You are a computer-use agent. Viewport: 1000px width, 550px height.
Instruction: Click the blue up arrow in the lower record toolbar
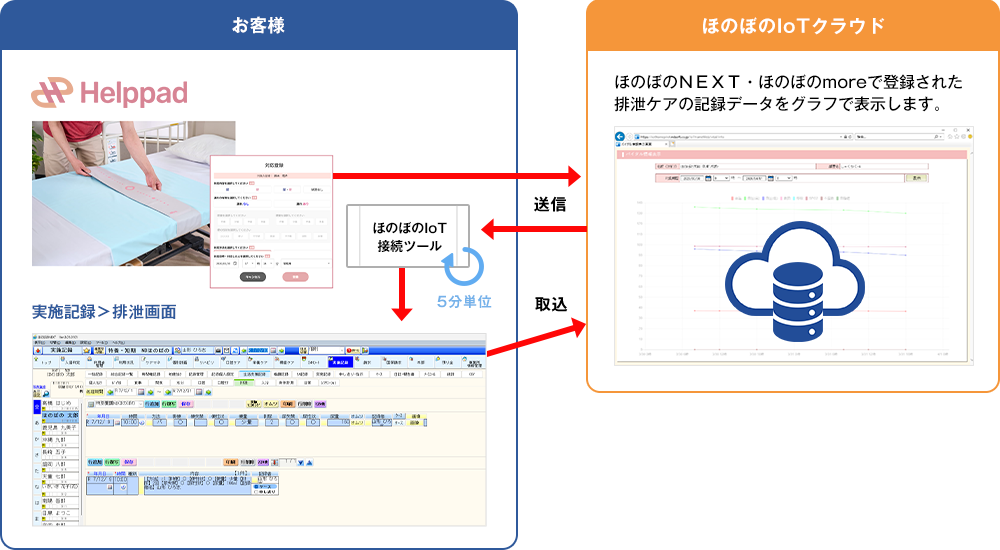pos(309,463)
